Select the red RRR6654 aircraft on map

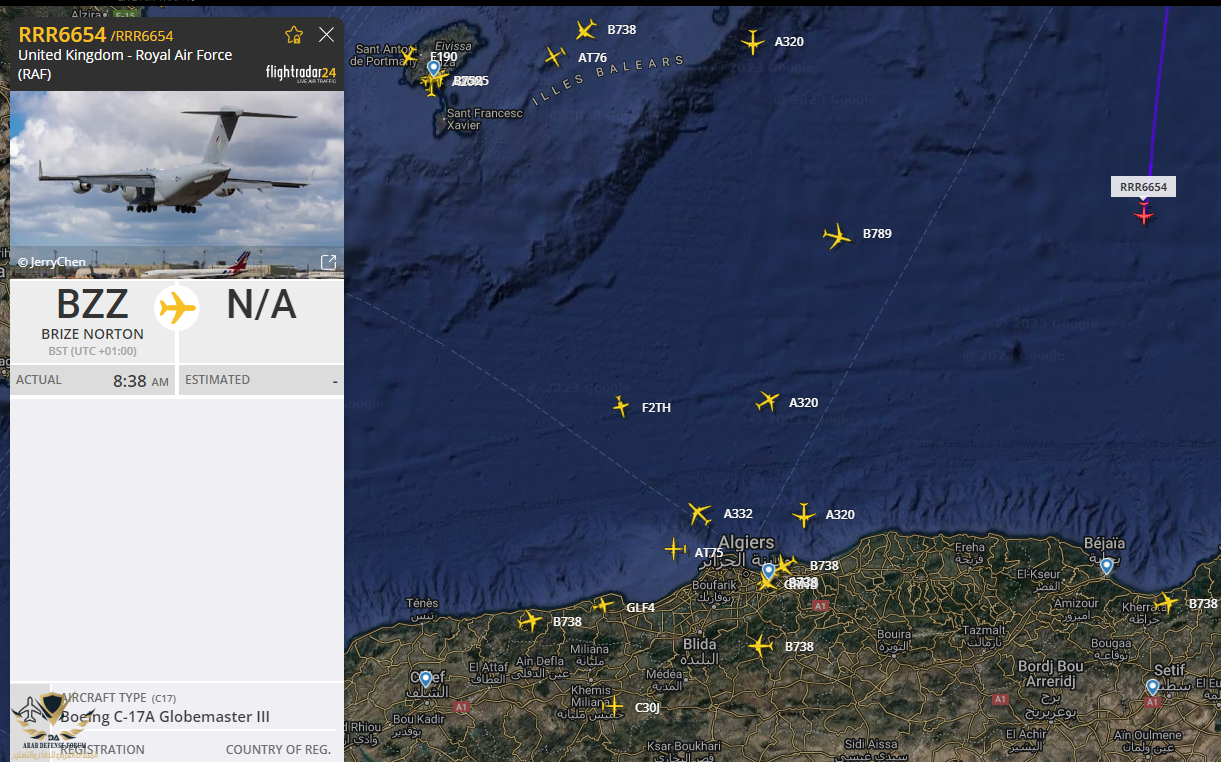click(x=1144, y=213)
